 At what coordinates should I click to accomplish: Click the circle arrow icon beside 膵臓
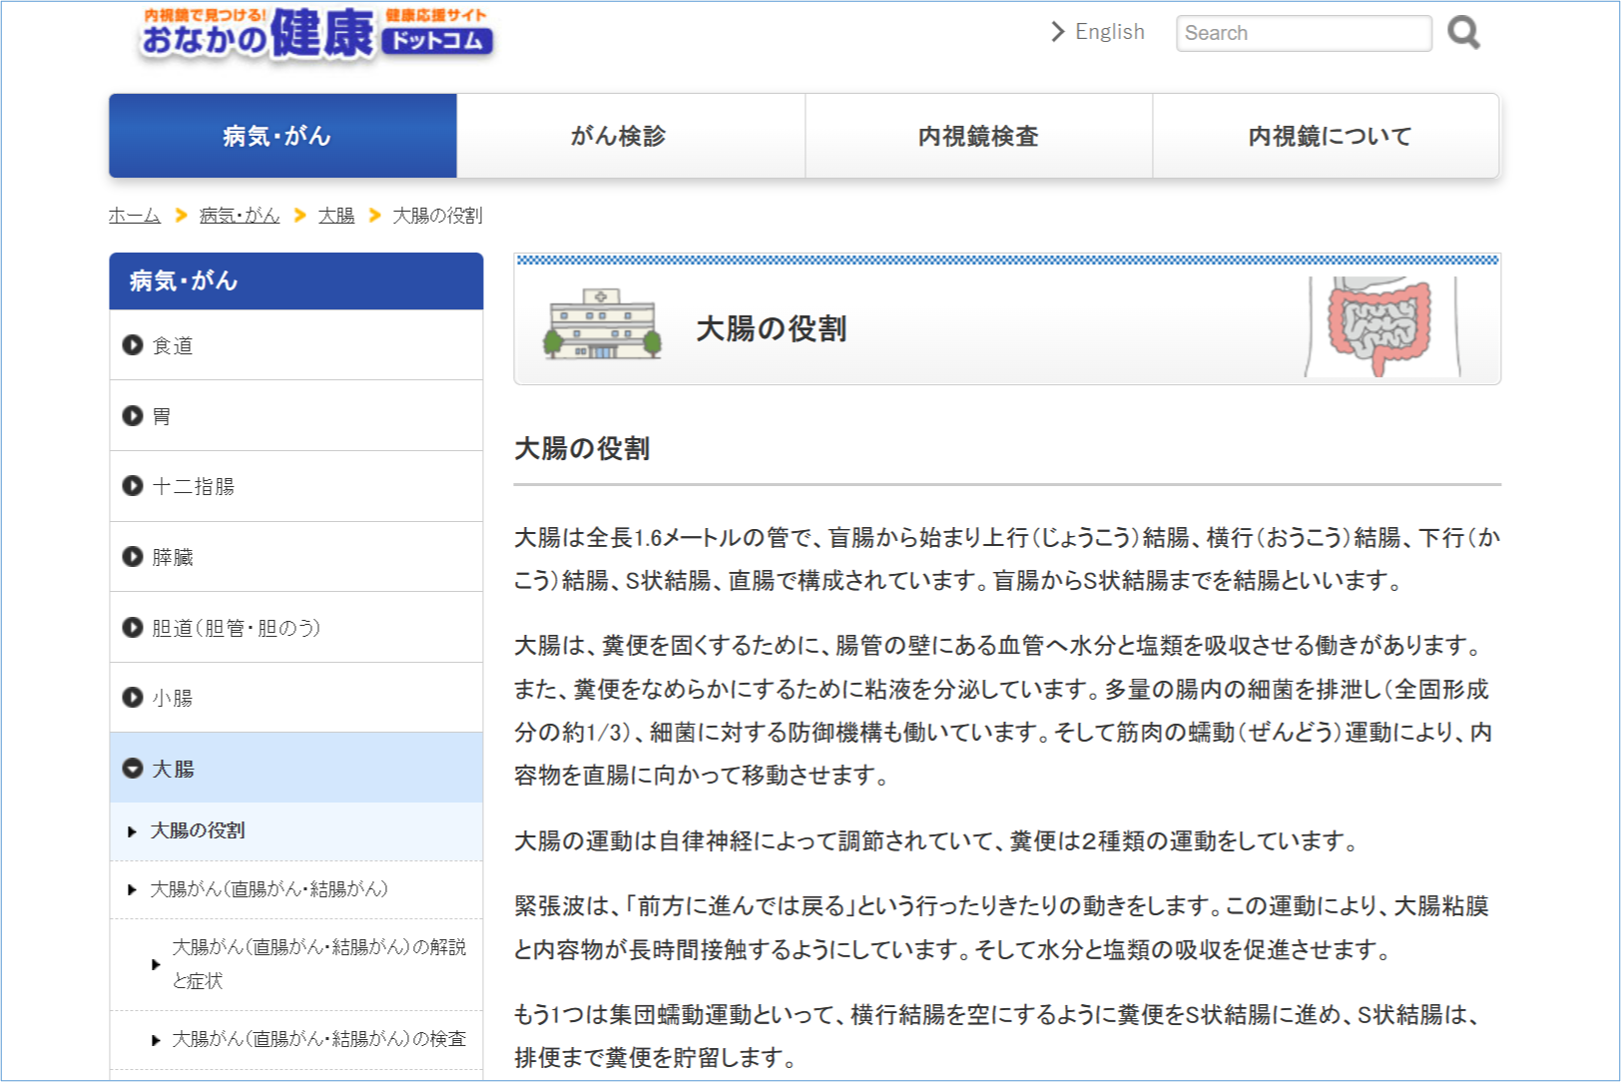[x=133, y=557]
